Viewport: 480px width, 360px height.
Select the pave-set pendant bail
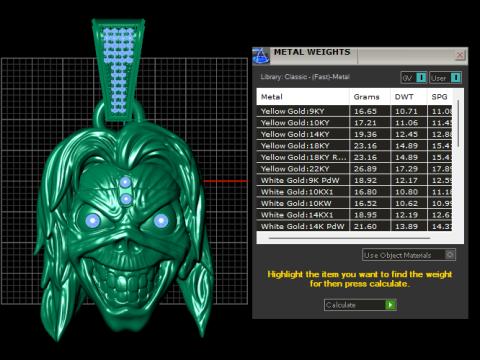(x=118, y=70)
